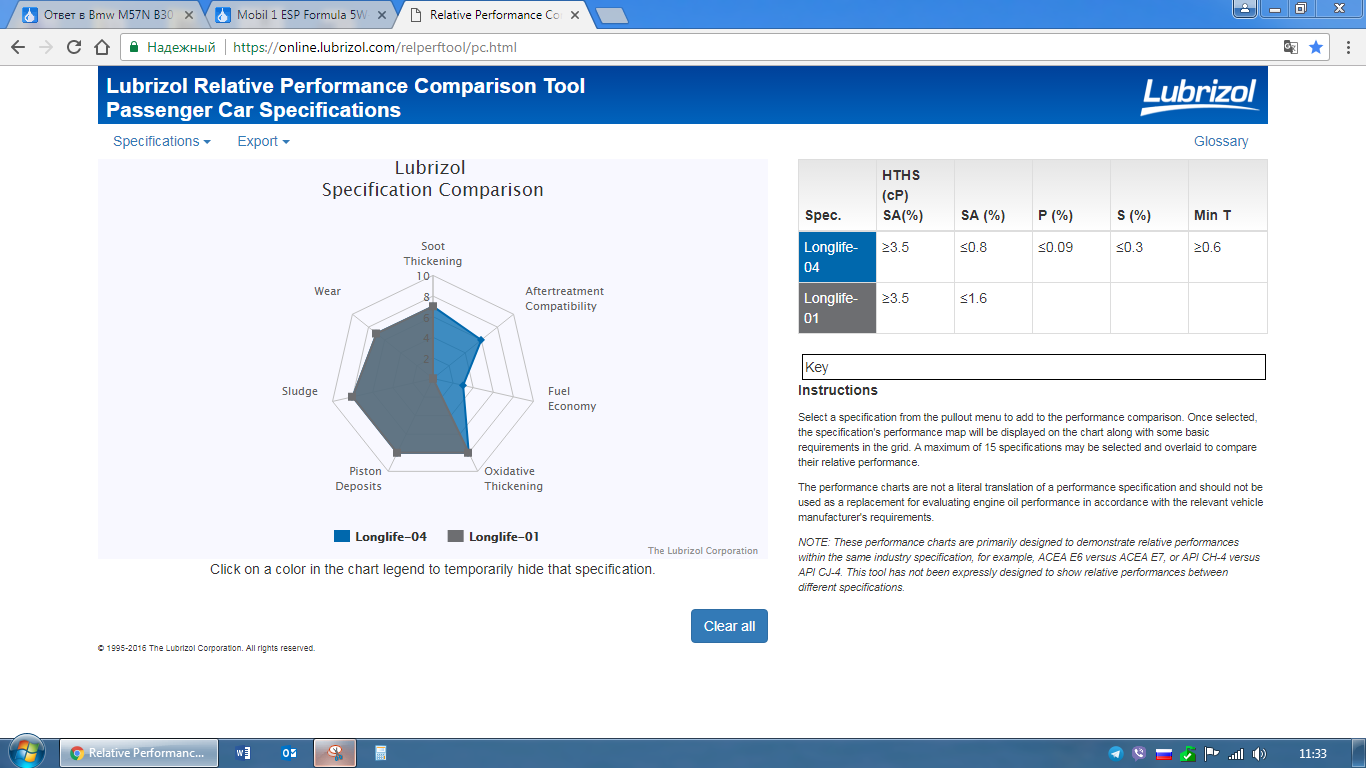
Task: Click the Chrome Relative Performance taskbar button
Action: coord(139,753)
